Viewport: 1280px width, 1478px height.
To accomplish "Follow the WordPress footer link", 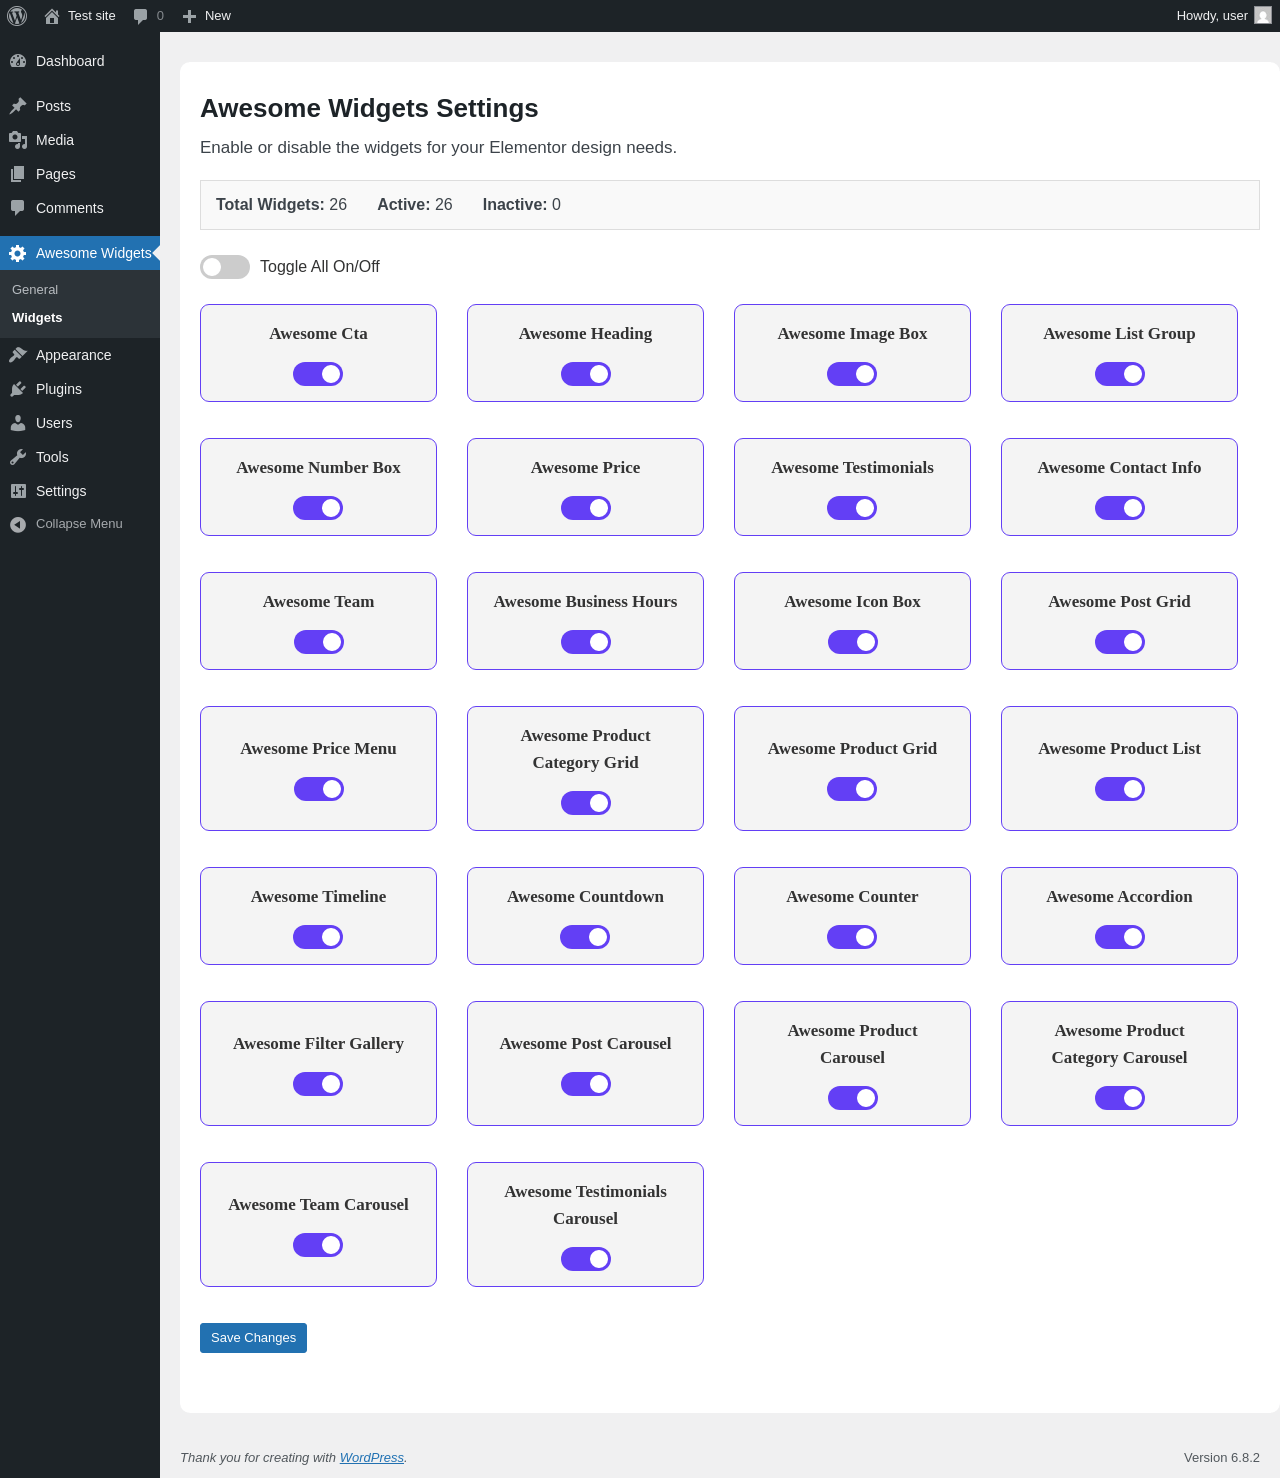I will [372, 1458].
